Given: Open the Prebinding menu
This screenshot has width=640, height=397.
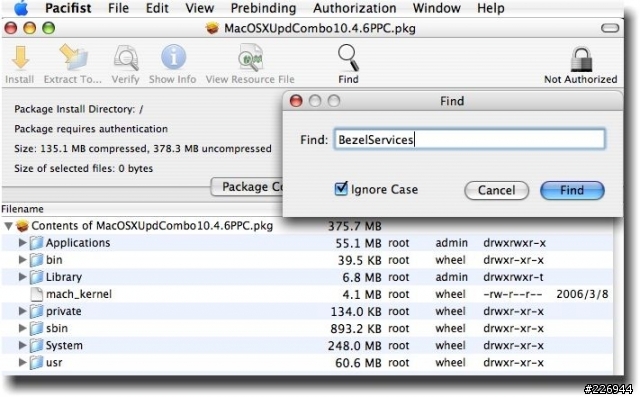Looking at the screenshot, I should pos(263,8).
